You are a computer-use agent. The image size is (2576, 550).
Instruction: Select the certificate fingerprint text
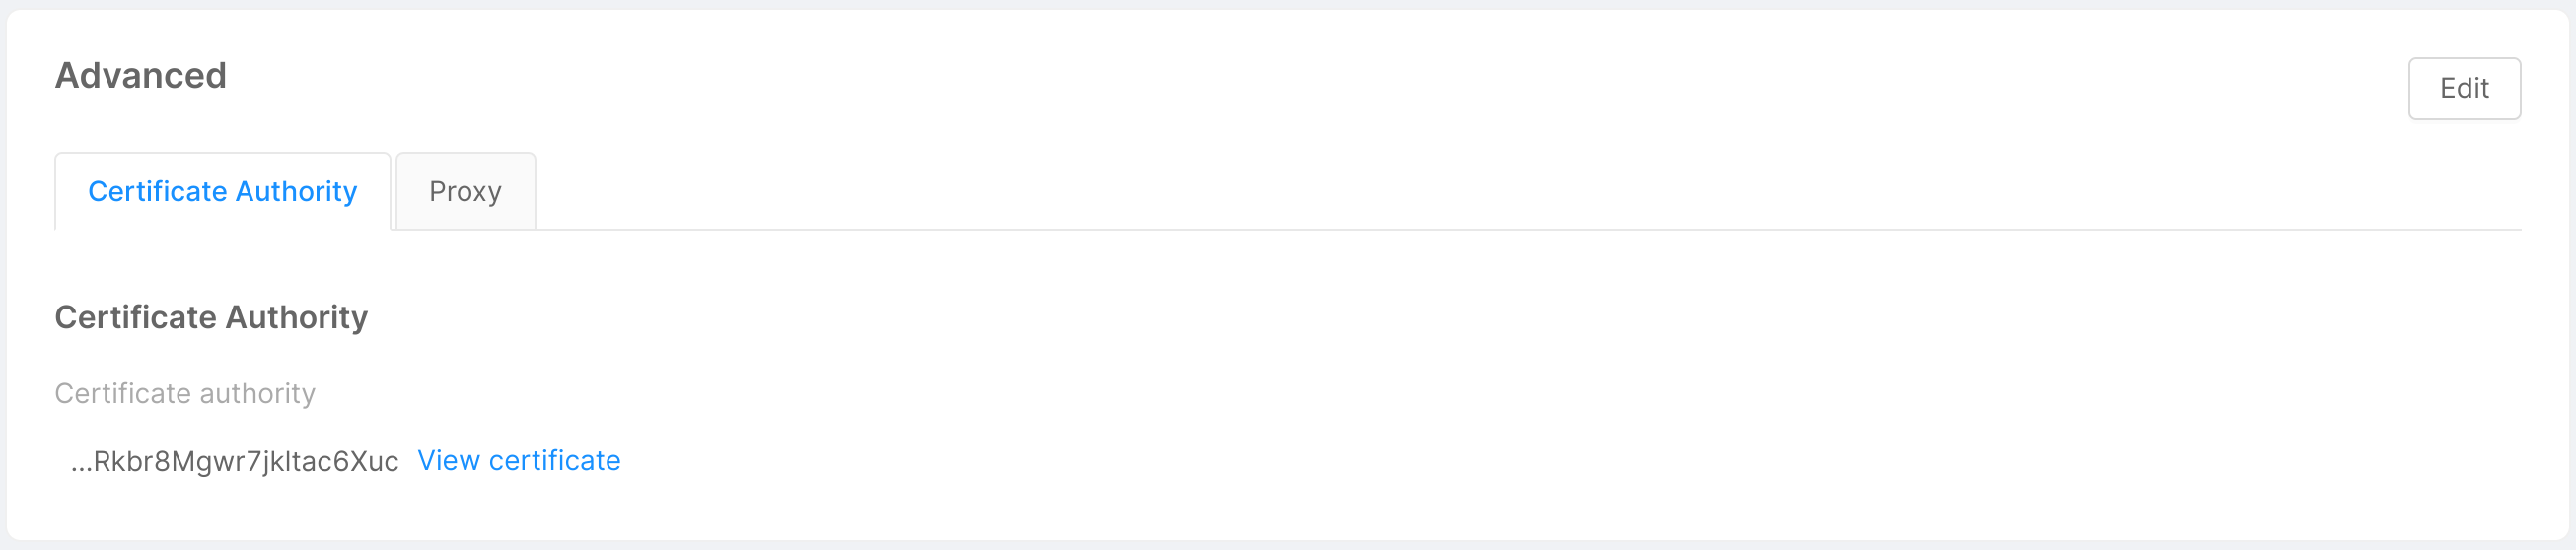pyautogui.click(x=234, y=461)
